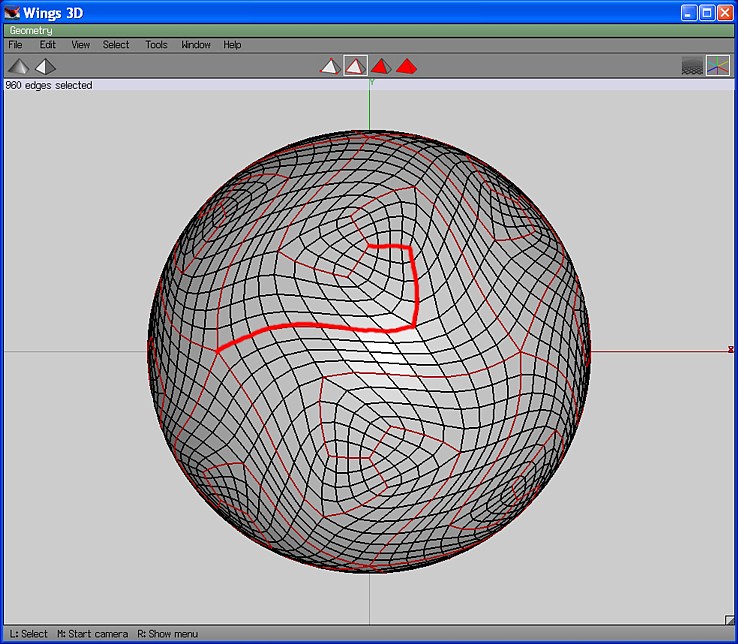Open the Edit menu

(48, 45)
